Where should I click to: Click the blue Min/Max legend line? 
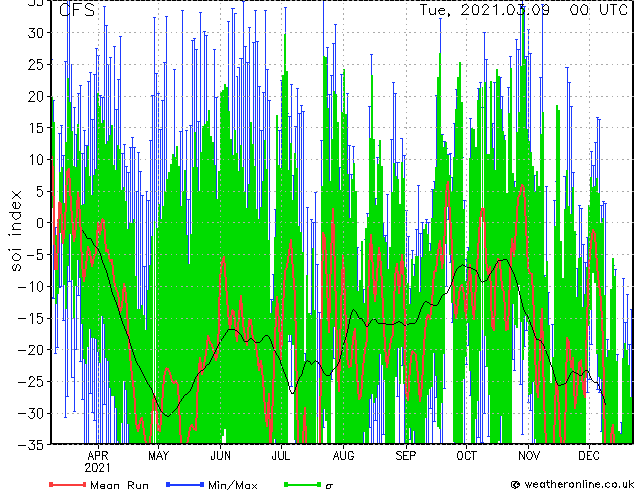click(185, 484)
